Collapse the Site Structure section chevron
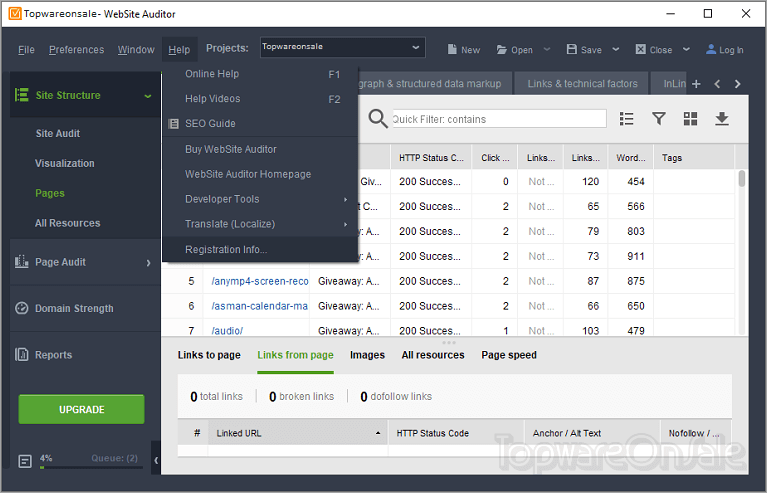This screenshot has height=493, width=767. click(148, 96)
